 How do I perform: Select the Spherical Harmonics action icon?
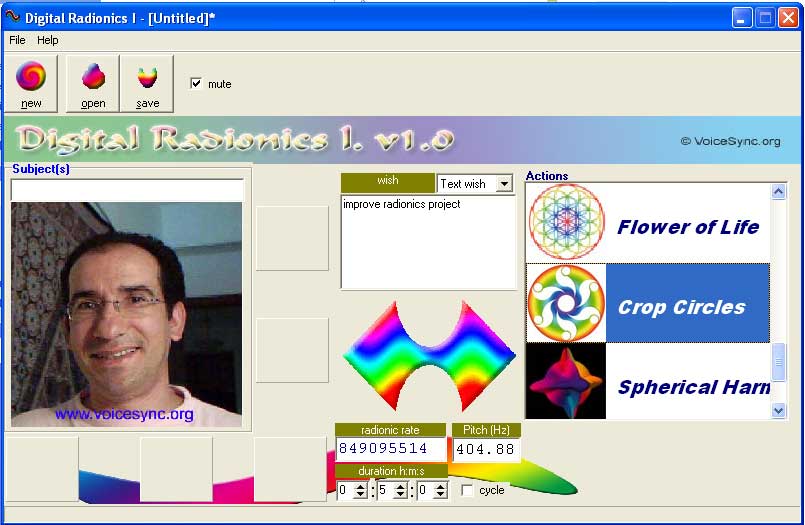[x=566, y=382]
